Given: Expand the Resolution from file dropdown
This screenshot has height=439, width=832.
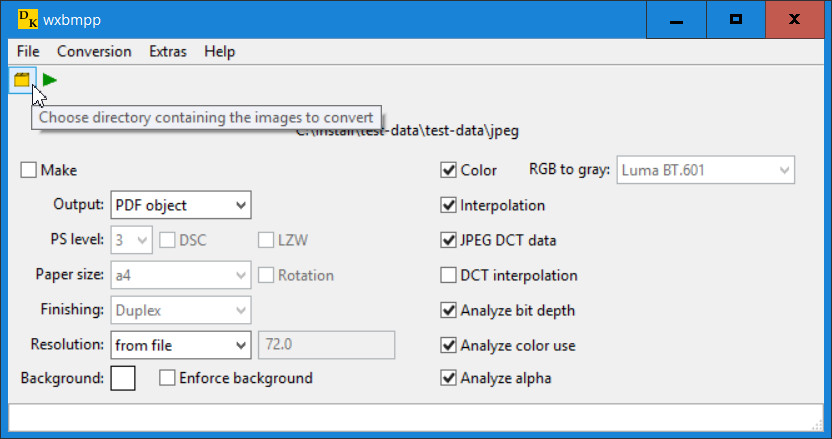Looking at the screenshot, I should (x=180, y=345).
